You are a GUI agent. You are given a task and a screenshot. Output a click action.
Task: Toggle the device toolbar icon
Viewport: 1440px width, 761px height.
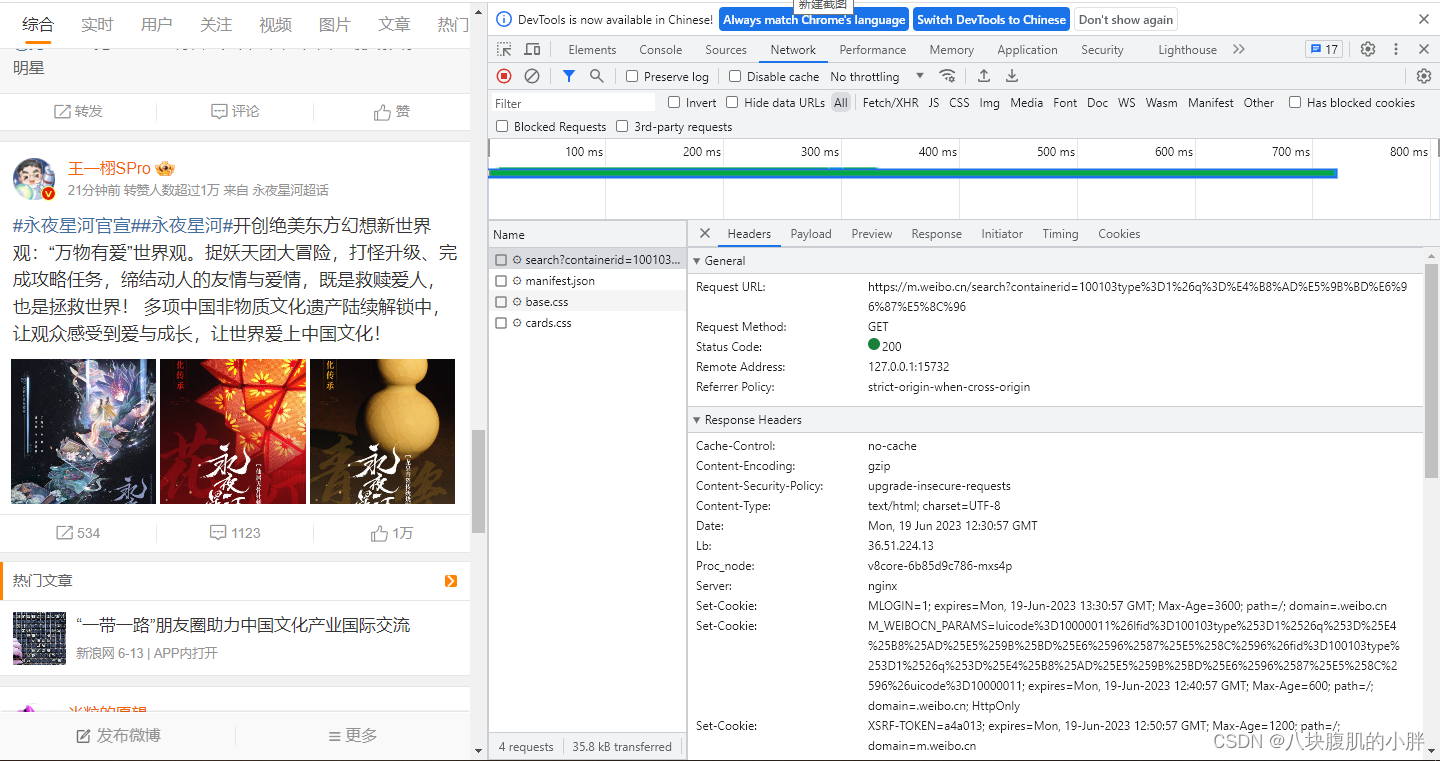click(532, 49)
